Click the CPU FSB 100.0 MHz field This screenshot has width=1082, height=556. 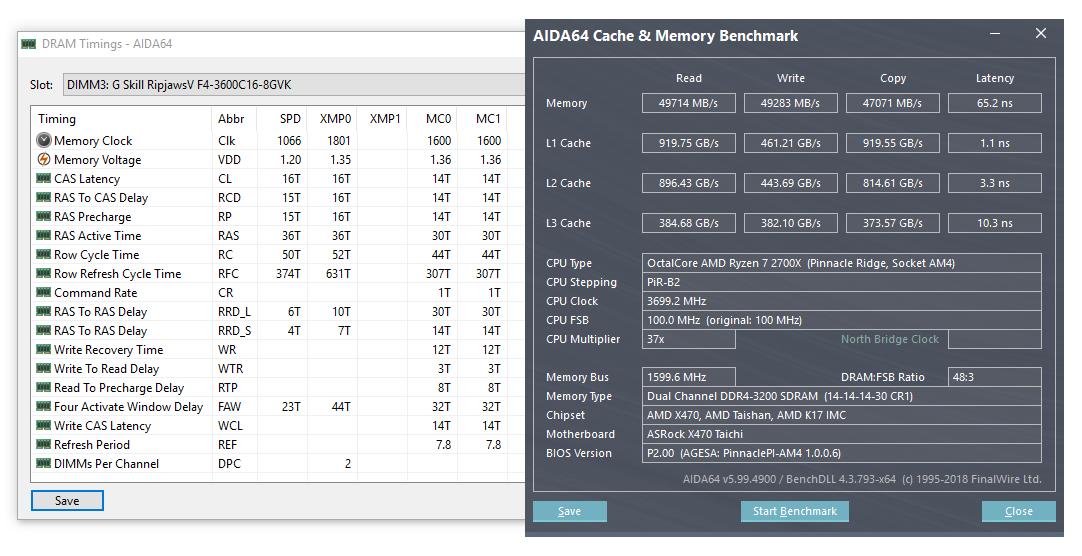click(842, 320)
